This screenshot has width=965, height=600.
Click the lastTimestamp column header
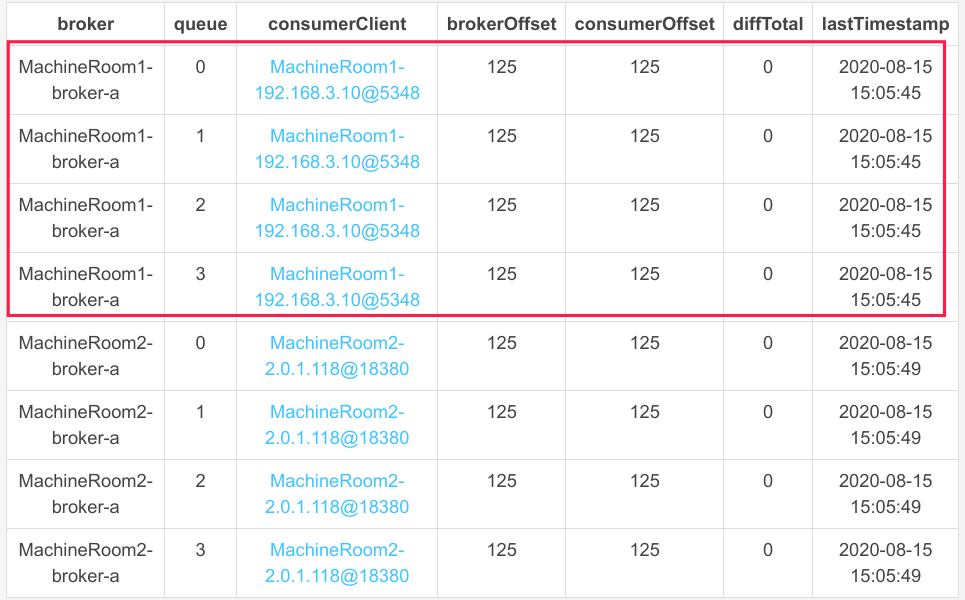[885, 23]
